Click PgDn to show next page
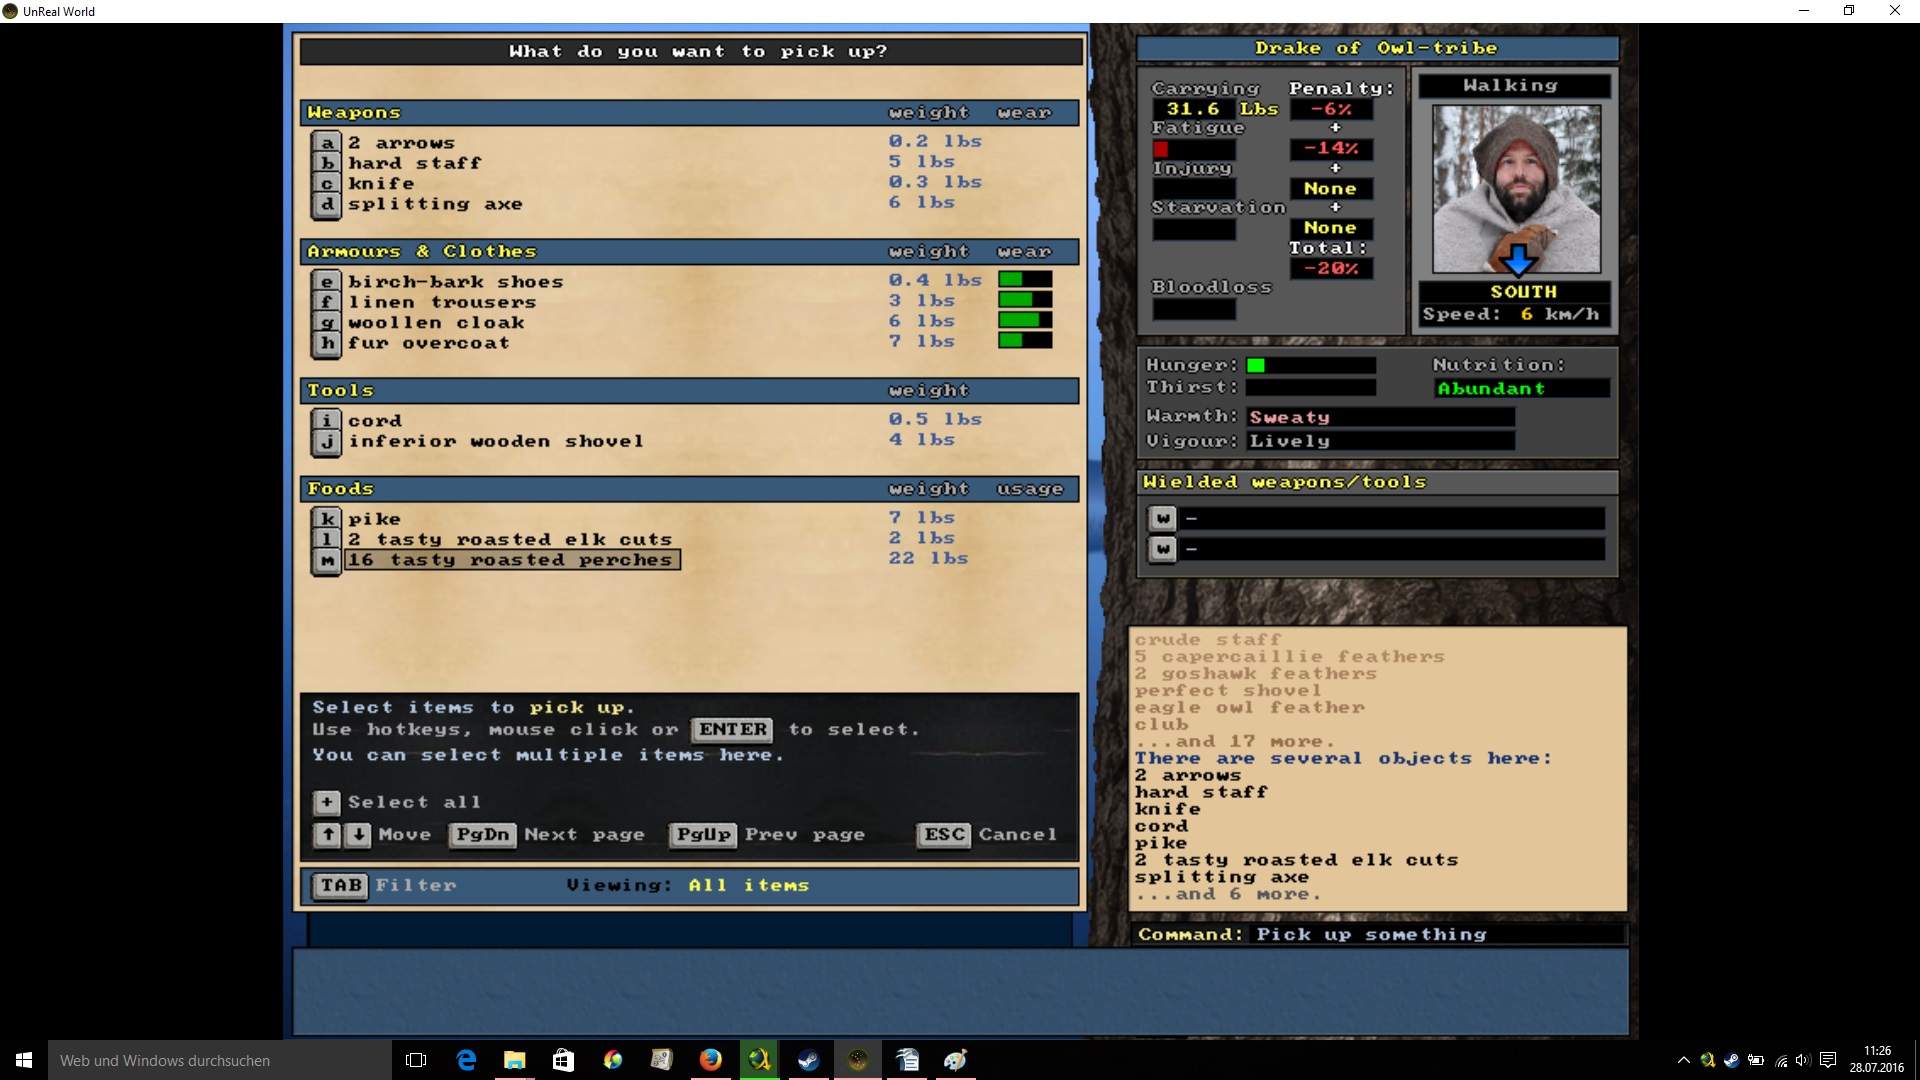 click(483, 834)
